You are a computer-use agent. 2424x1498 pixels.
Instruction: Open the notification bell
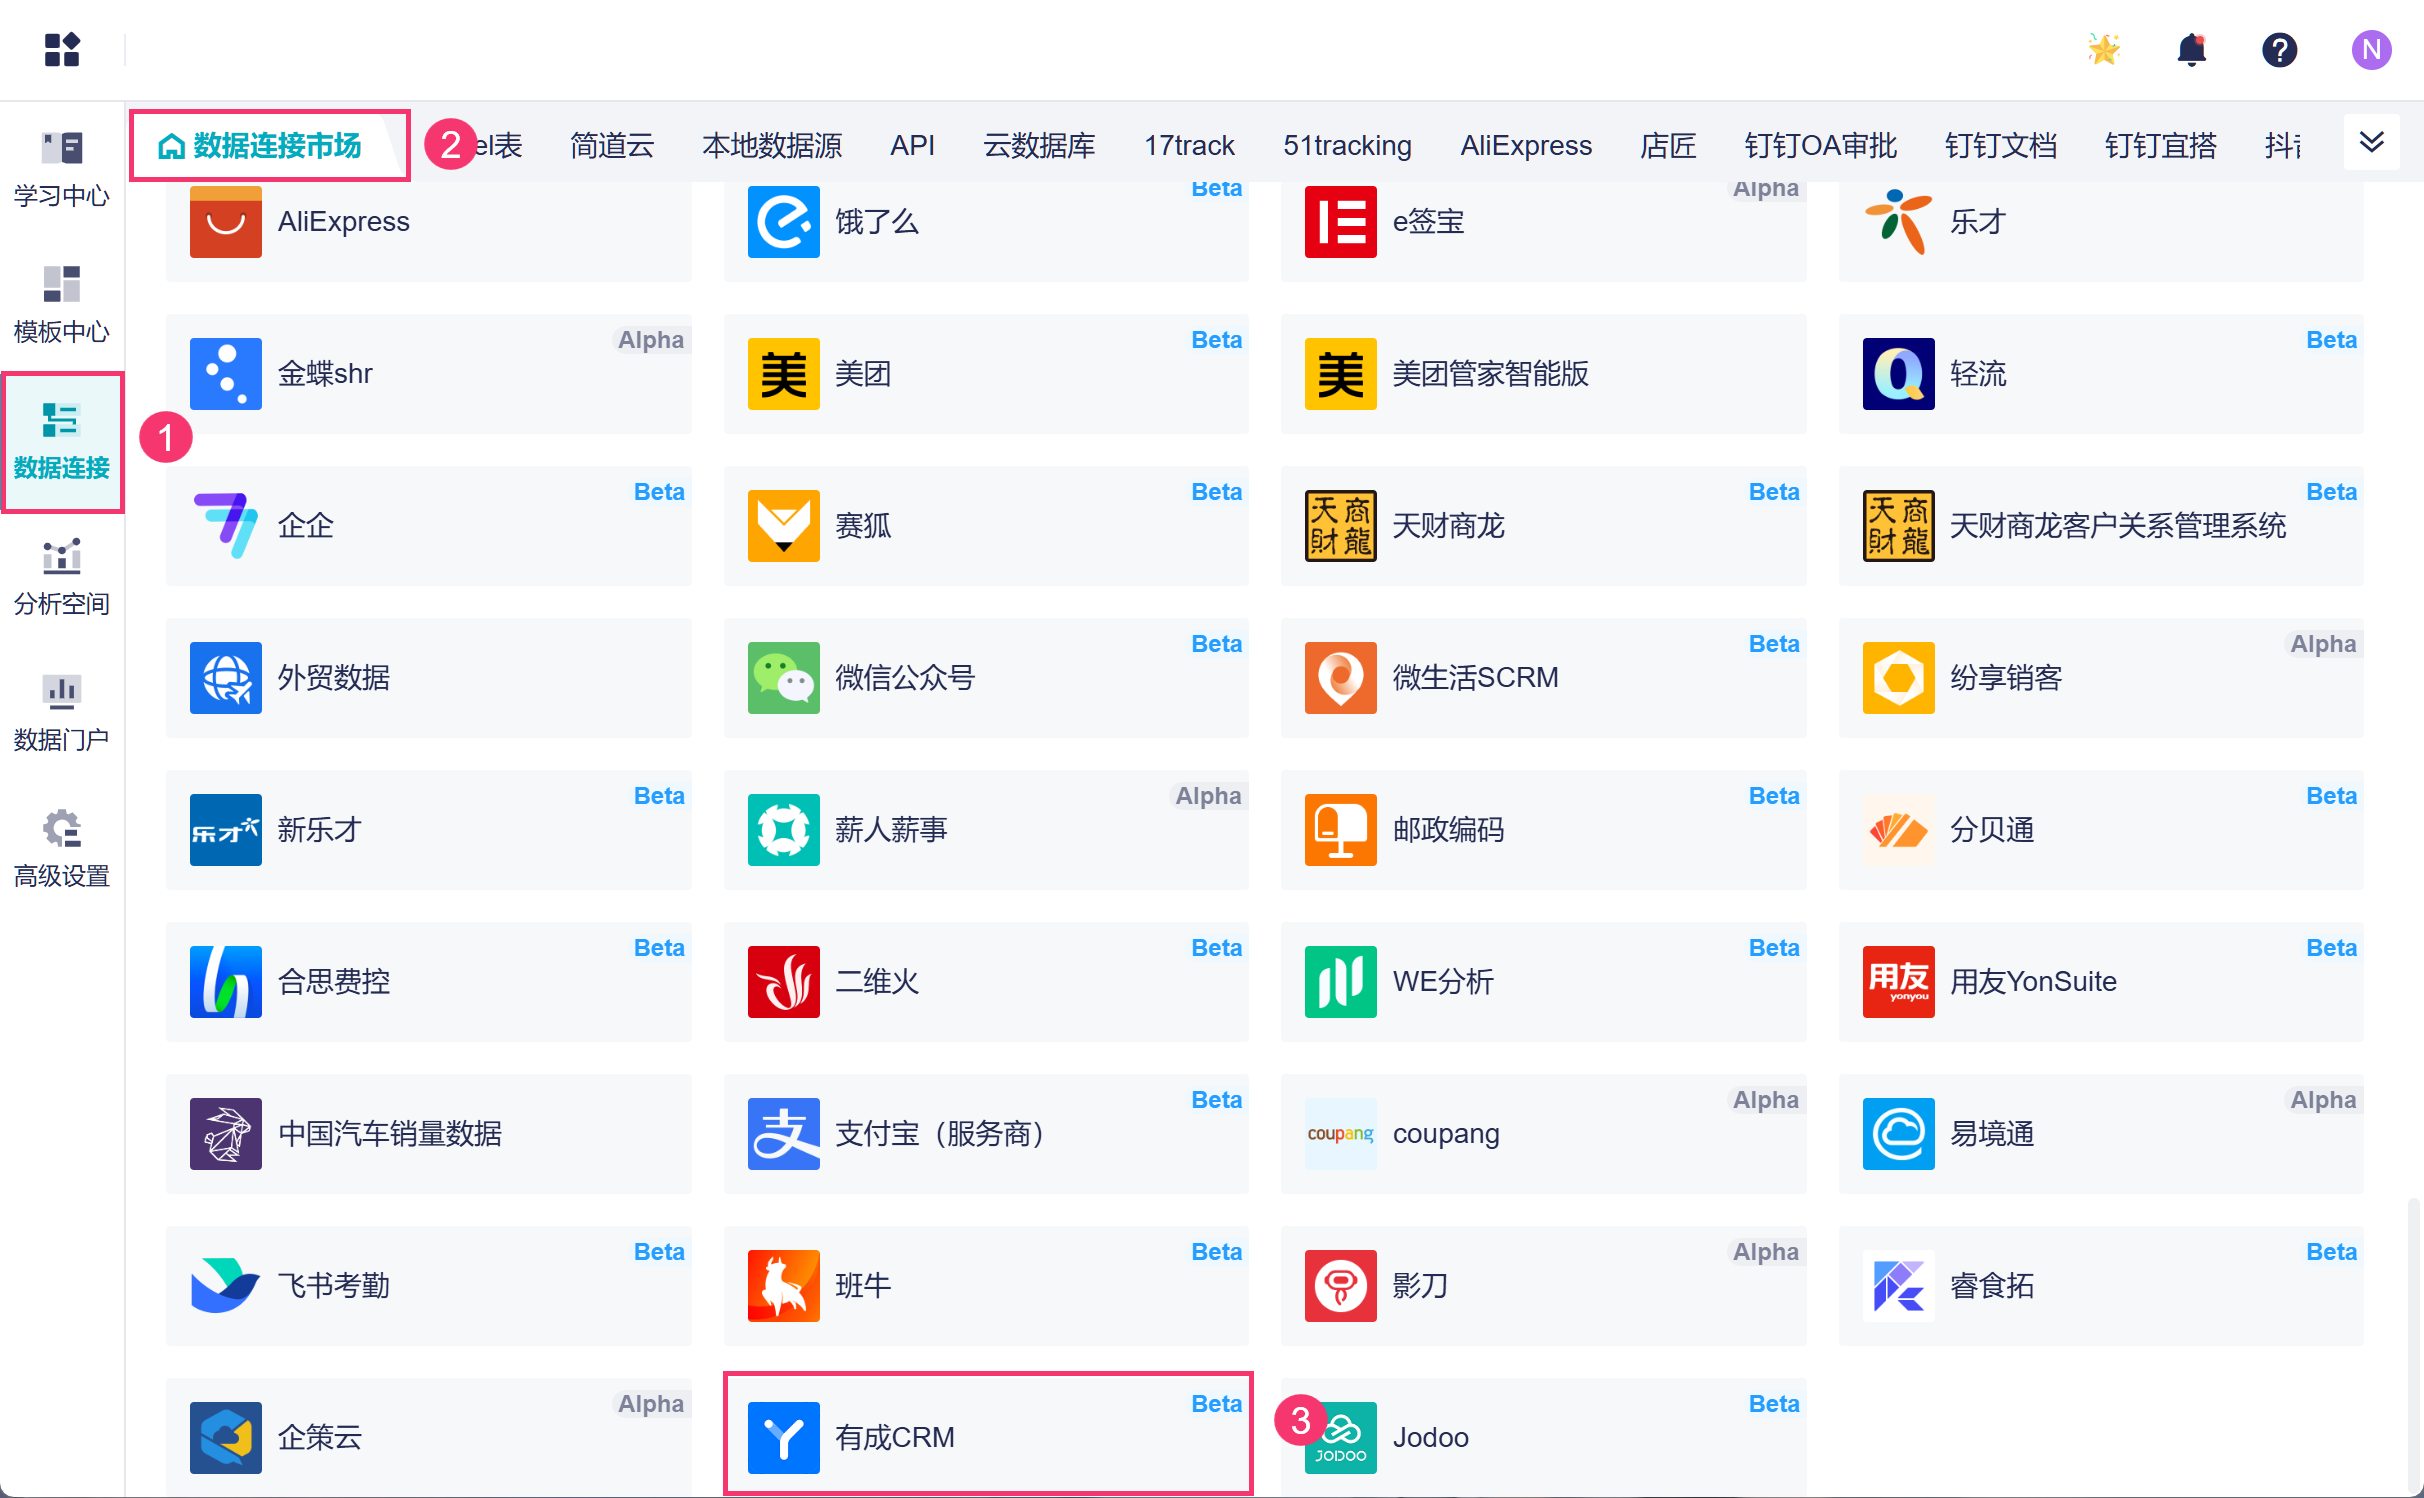tap(2192, 49)
